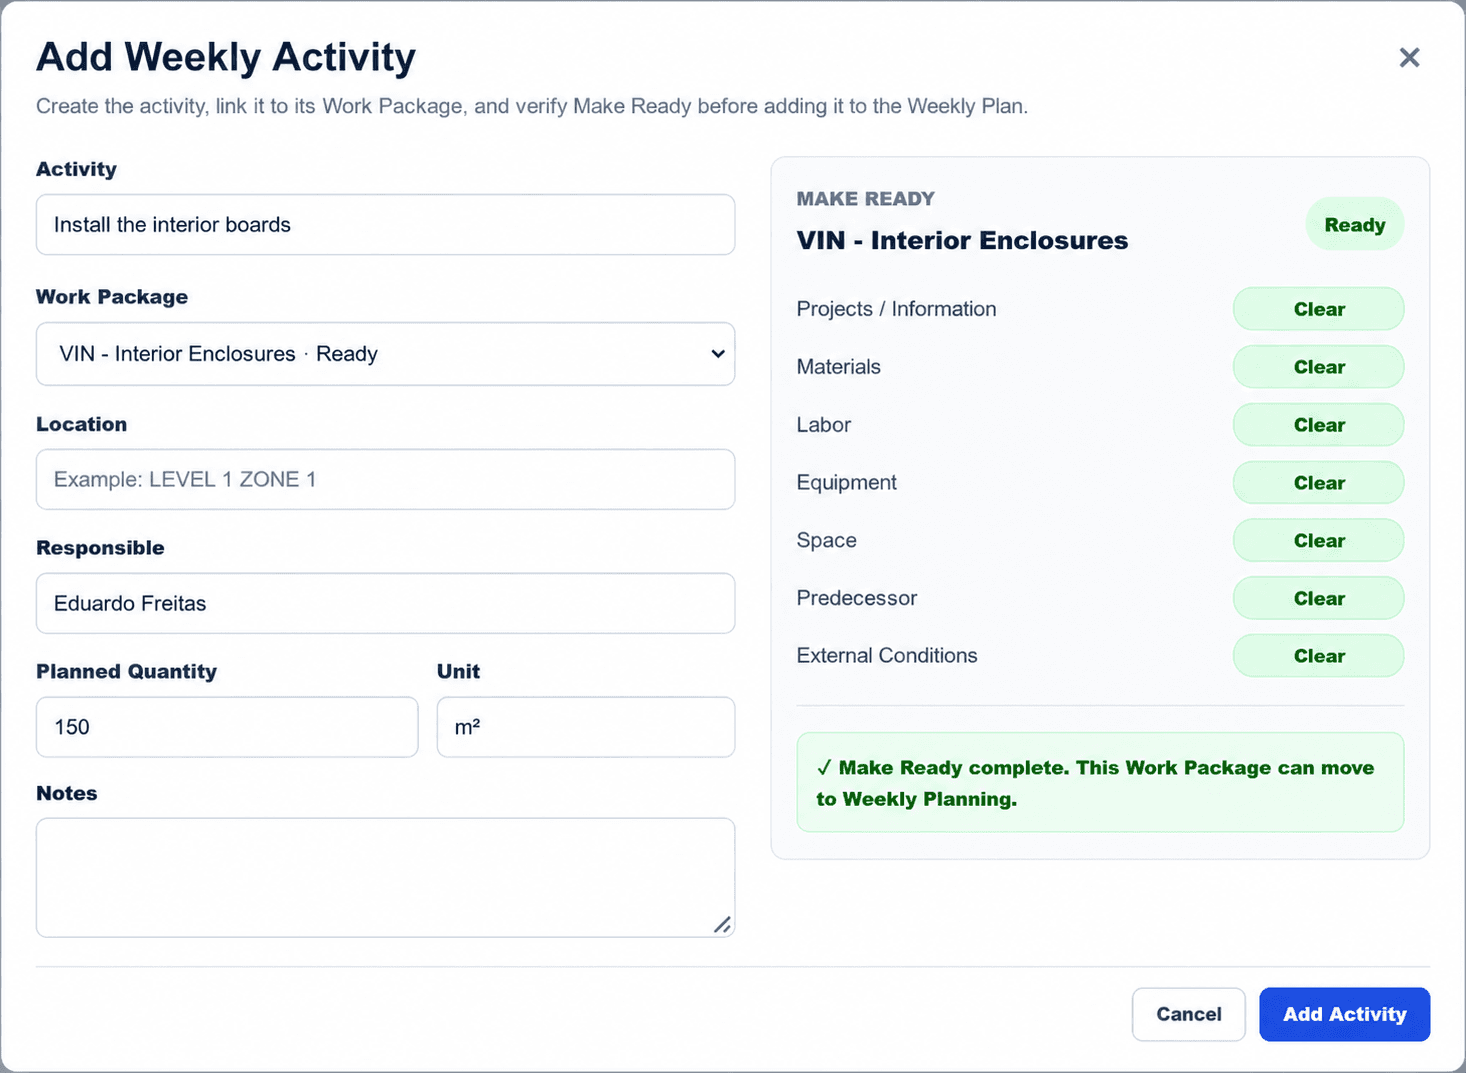
Task: Open the Work Package dropdown
Action: [x=385, y=354]
